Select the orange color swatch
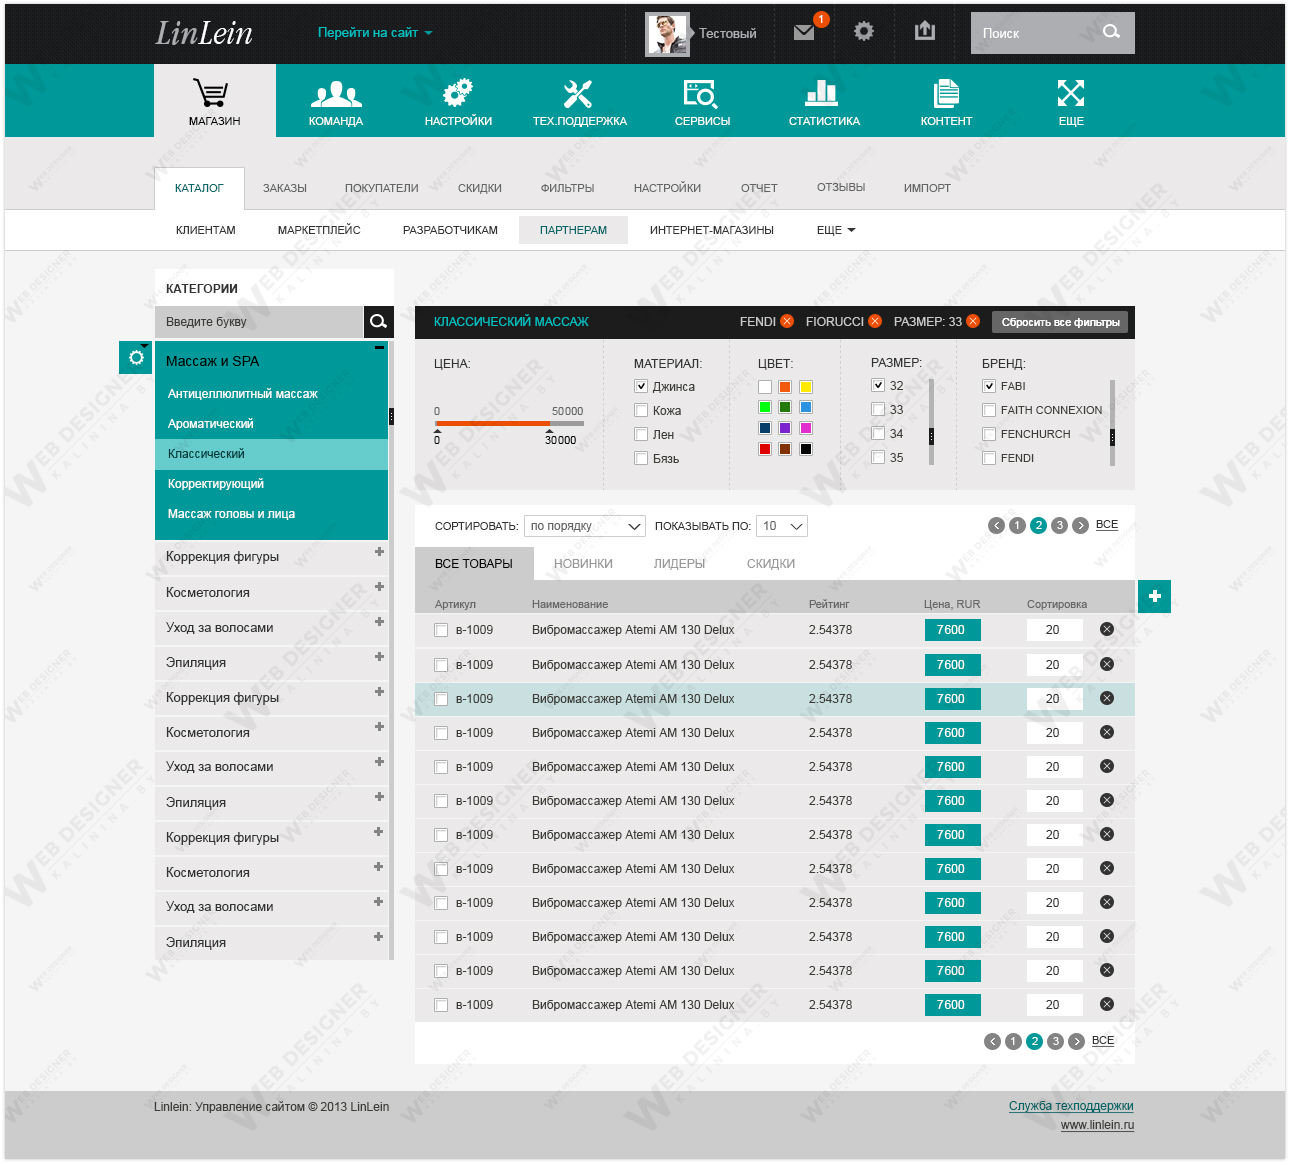Viewport: 1290px width, 1165px height. (785, 387)
